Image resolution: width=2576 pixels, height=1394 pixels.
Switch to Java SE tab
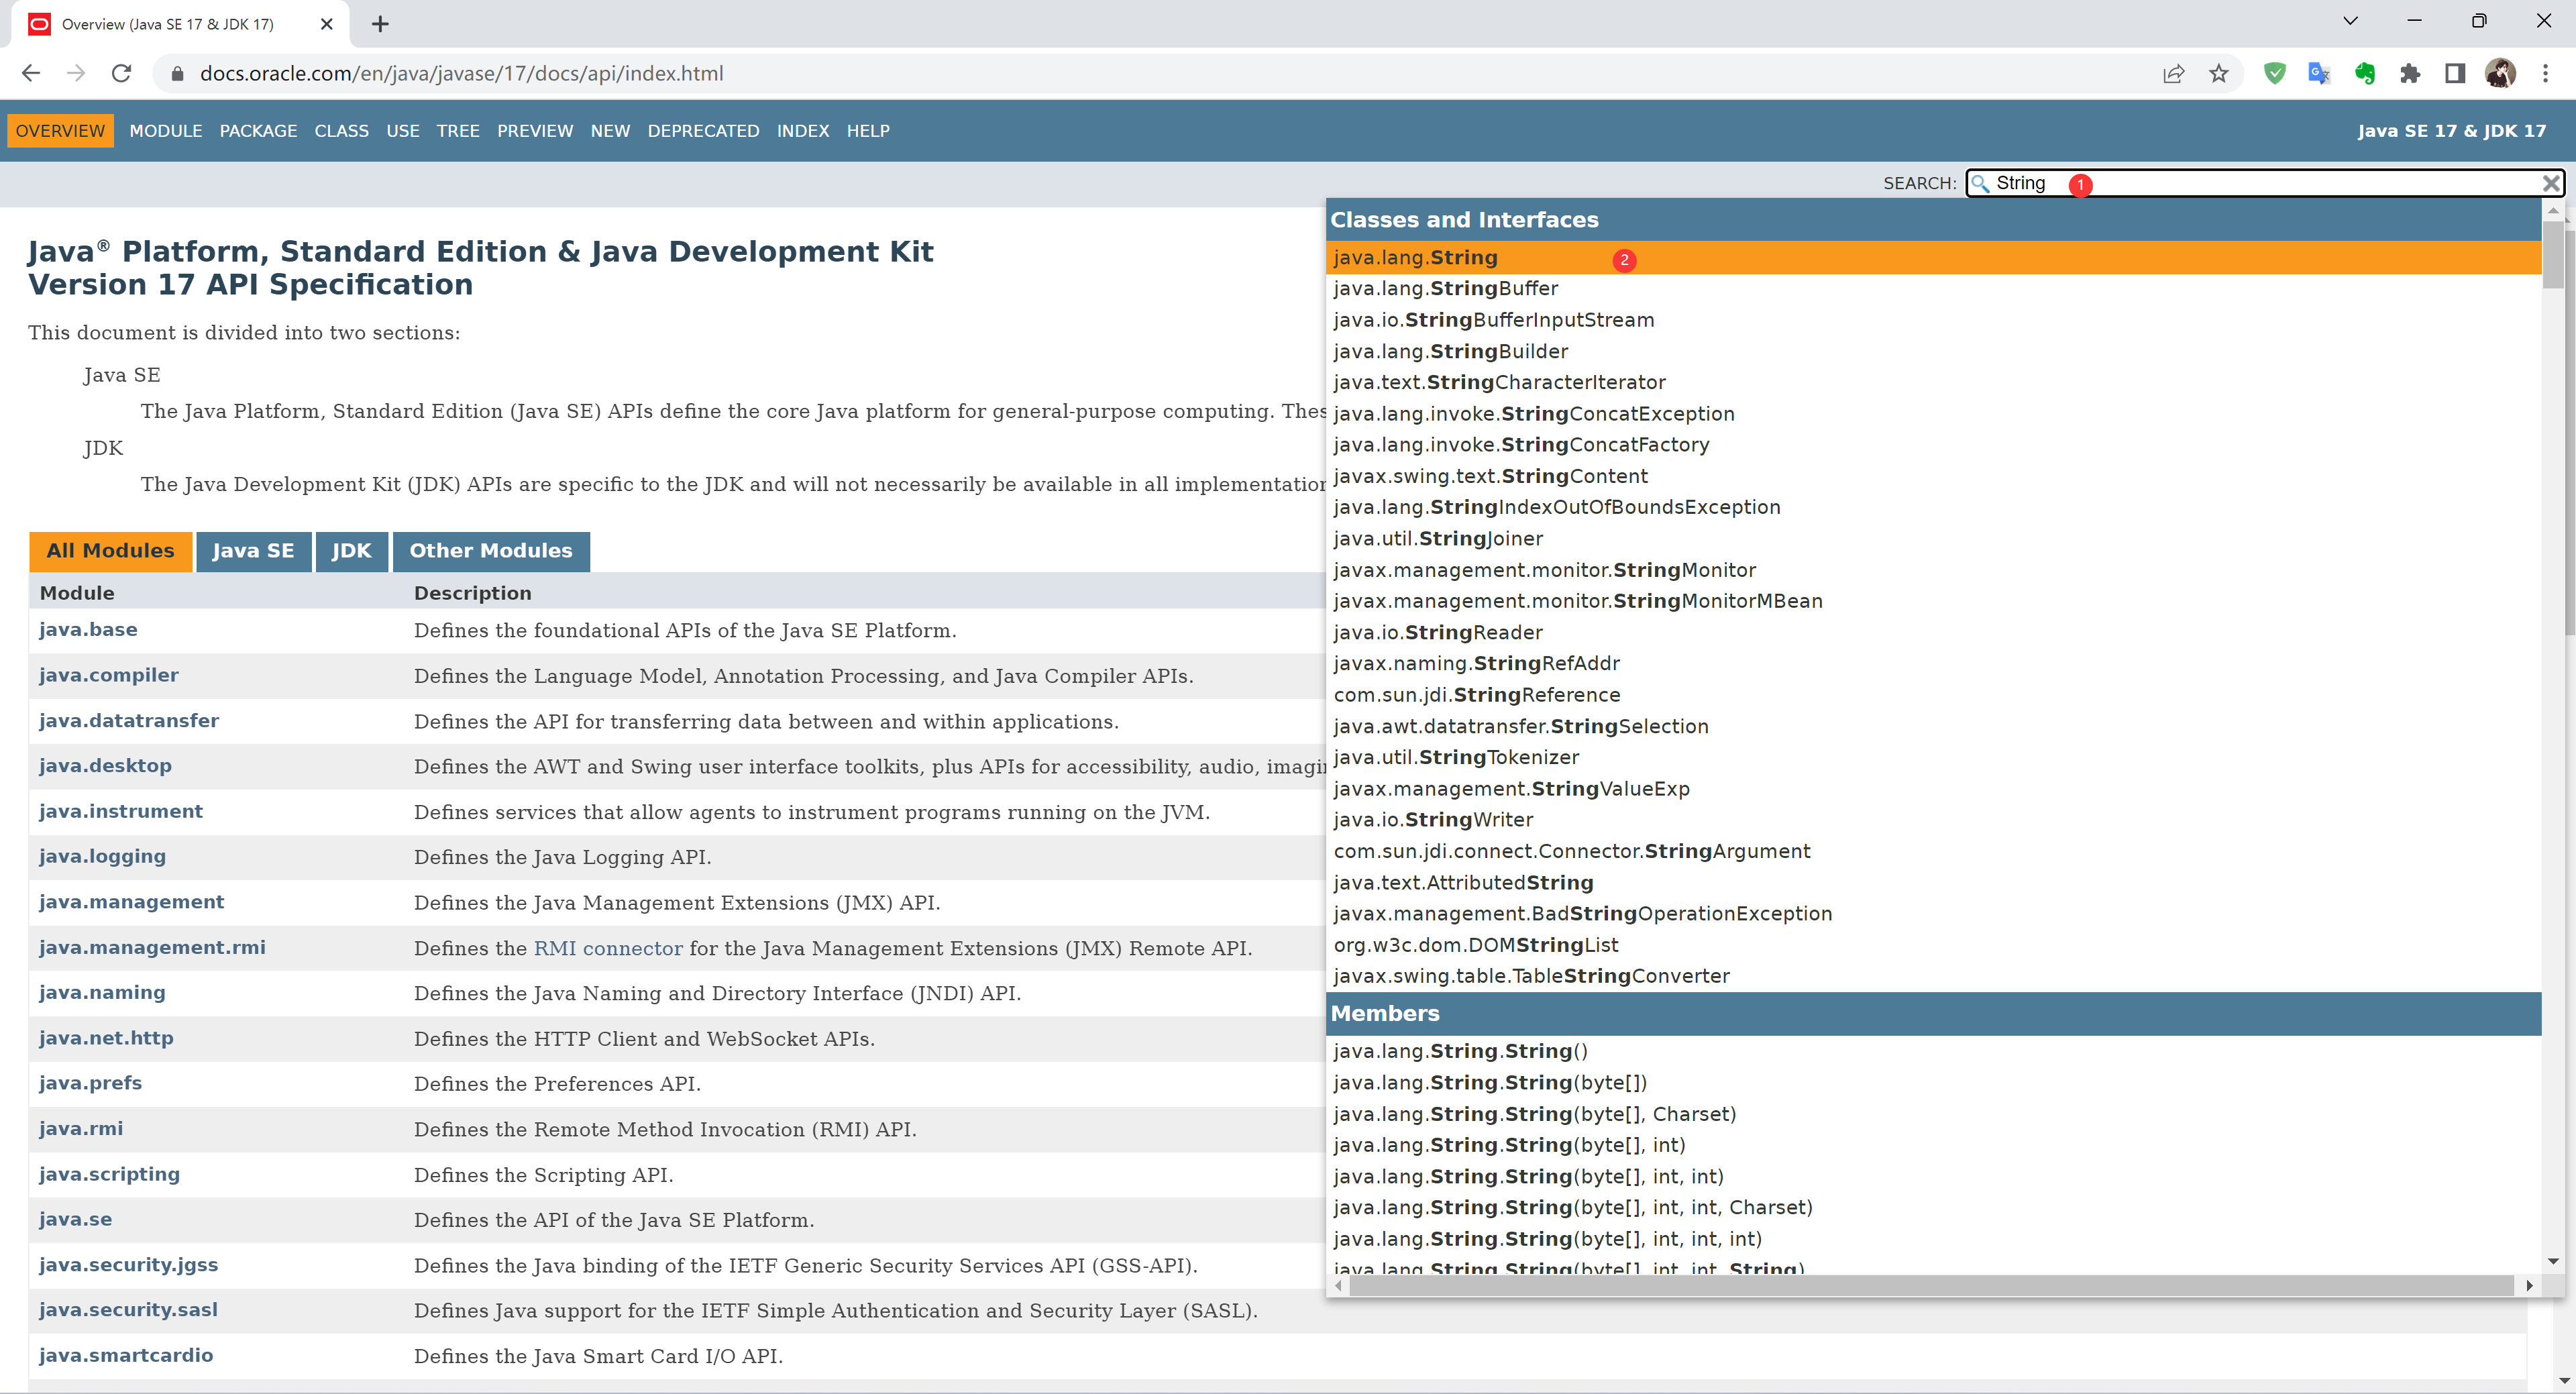point(253,551)
